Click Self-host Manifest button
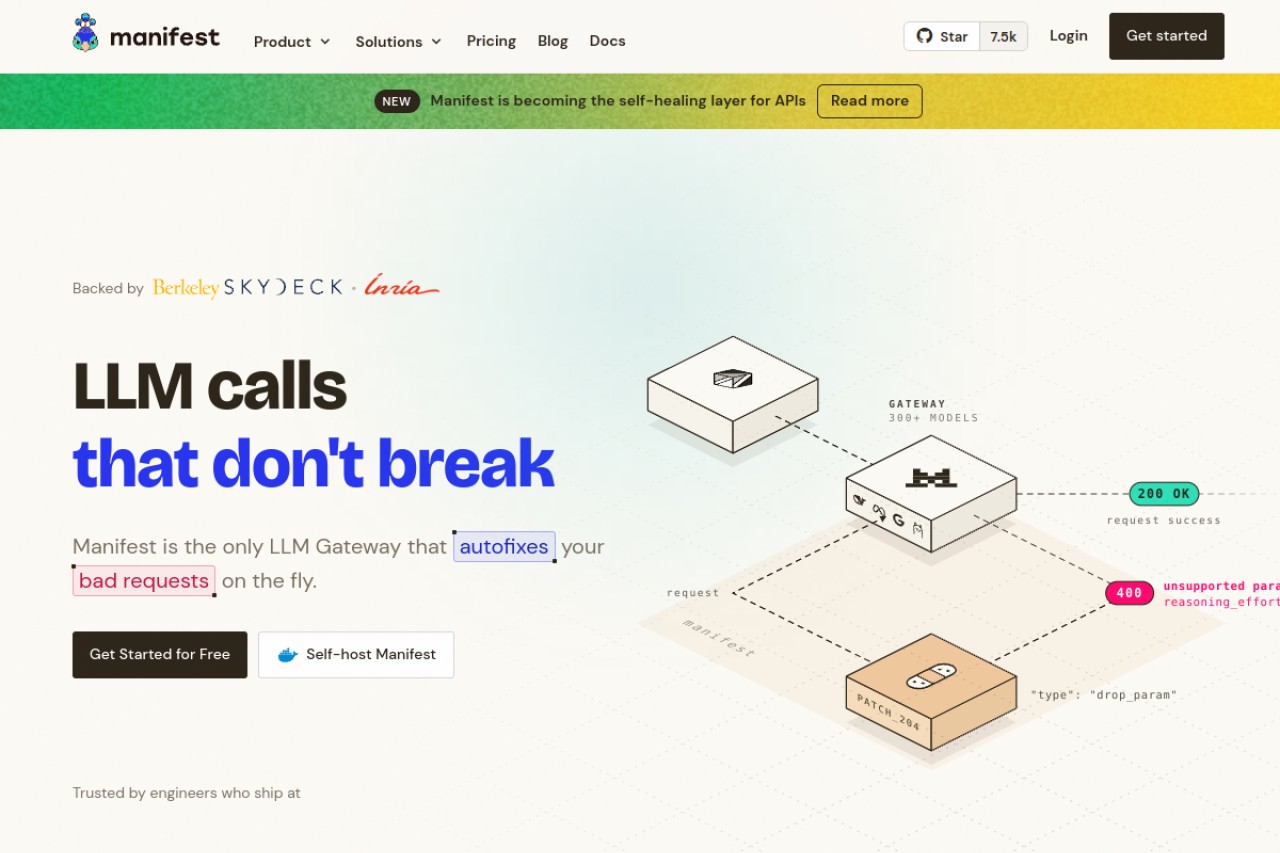1280x853 pixels. pyautogui.click(x=356, y=654)
